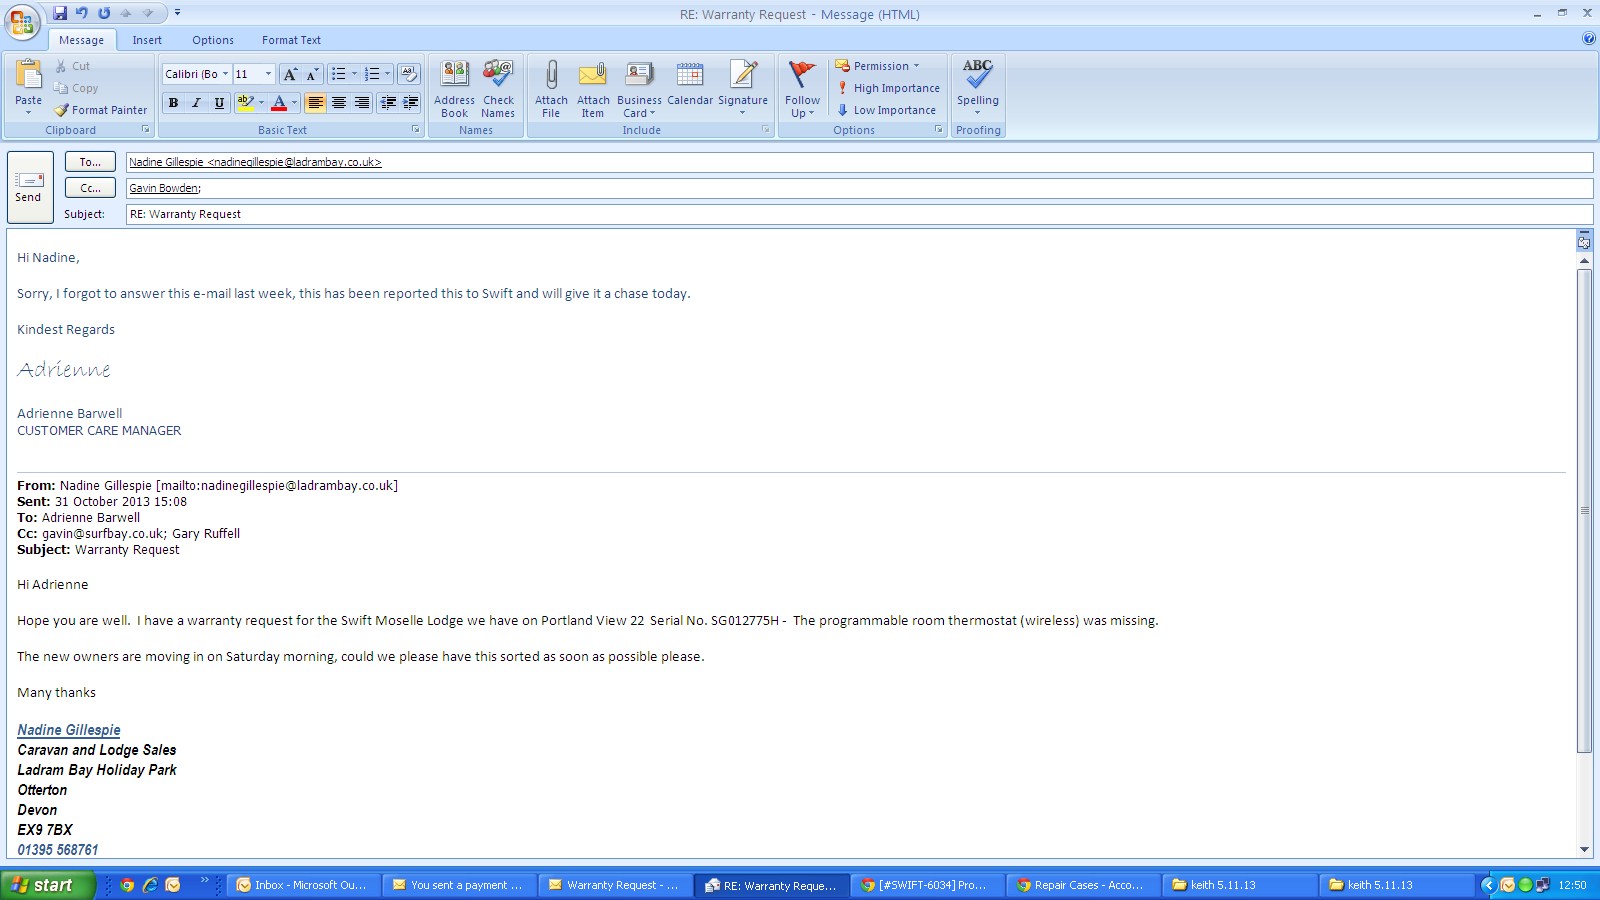Open the '[#SWIFT-6034]' Chrome taskbar window
Image resolution: width=1600 pixels, height=900 pixels.
click(927, 885)
